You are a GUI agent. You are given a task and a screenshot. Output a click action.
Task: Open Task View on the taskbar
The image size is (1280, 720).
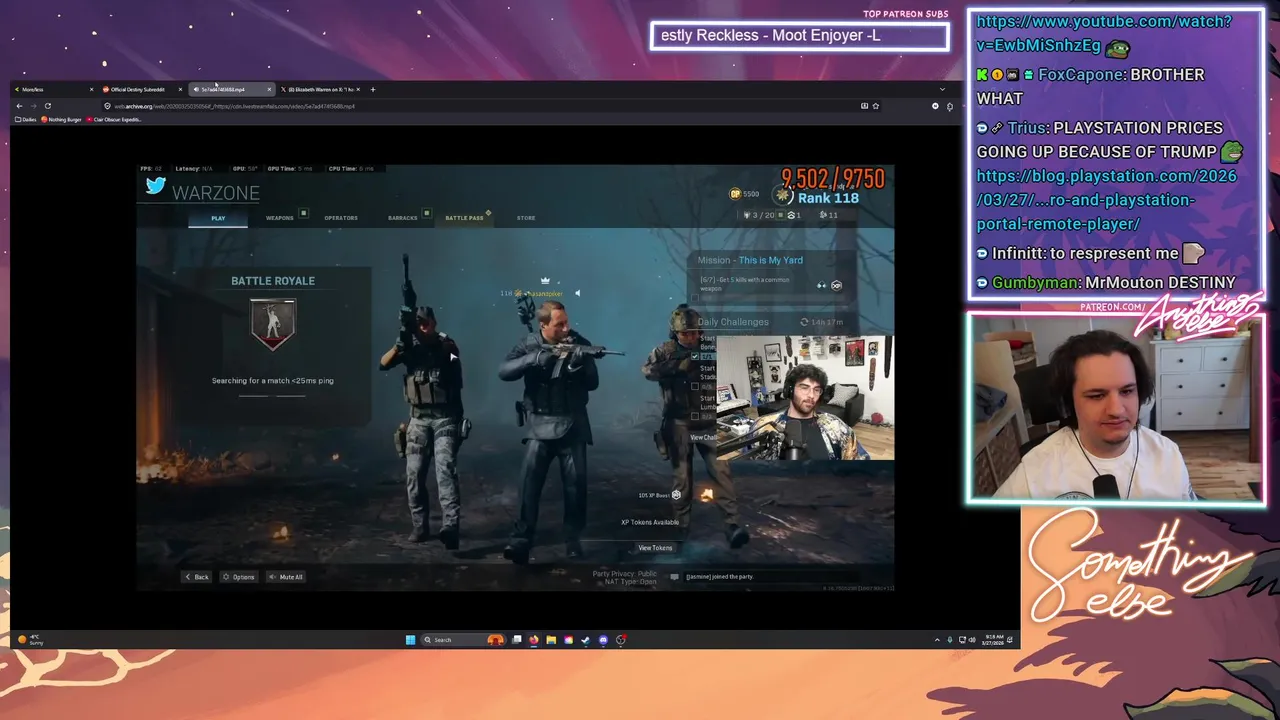point(517,640)
